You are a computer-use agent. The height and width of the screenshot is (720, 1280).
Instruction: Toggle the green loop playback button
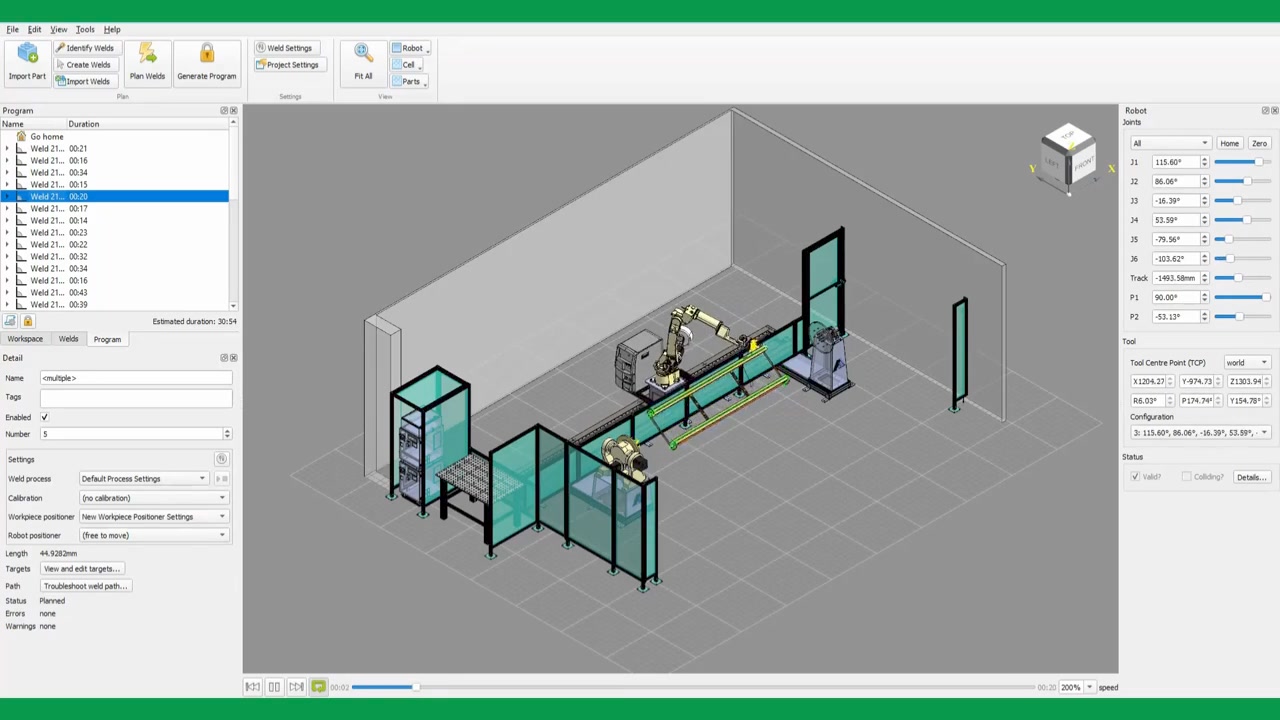point(318,687)
